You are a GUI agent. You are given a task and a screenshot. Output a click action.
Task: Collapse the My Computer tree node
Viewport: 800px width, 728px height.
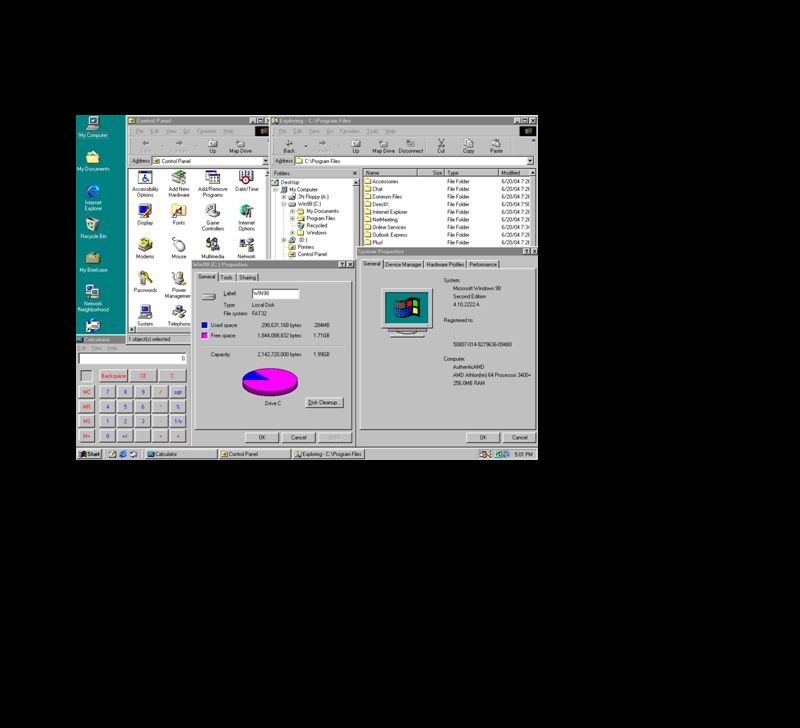(276, 190)
